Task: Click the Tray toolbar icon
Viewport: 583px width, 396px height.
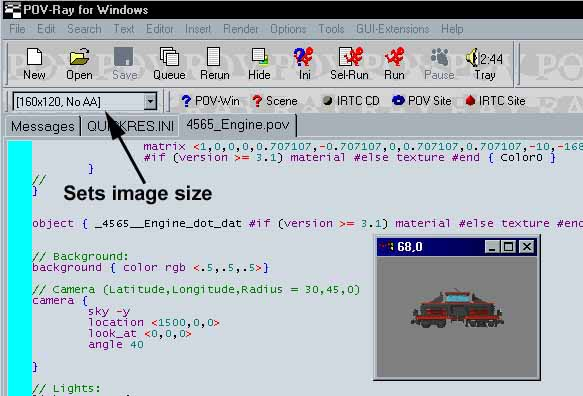Action: pyautogui.click(x=484, y=64)
